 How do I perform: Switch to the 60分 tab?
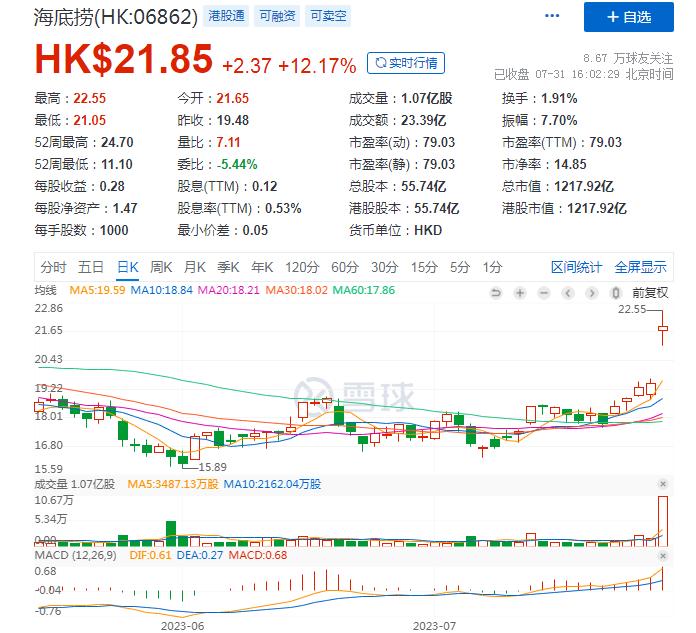click(x=345, y=267)
